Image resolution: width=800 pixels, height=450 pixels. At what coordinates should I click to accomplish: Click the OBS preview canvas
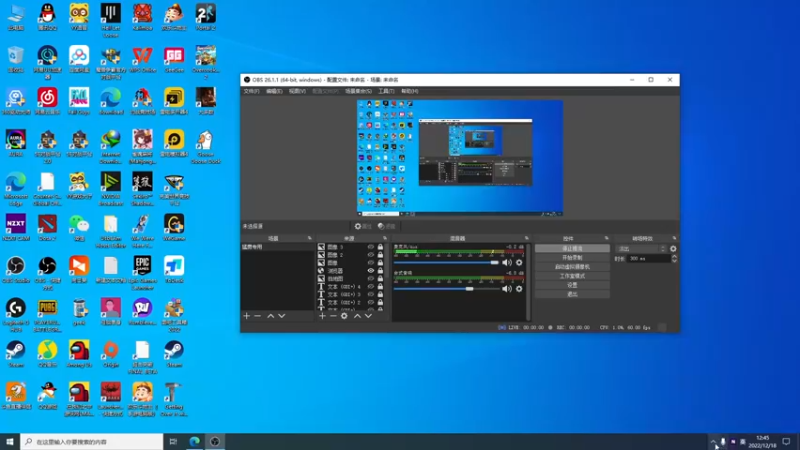pos(460,158)
